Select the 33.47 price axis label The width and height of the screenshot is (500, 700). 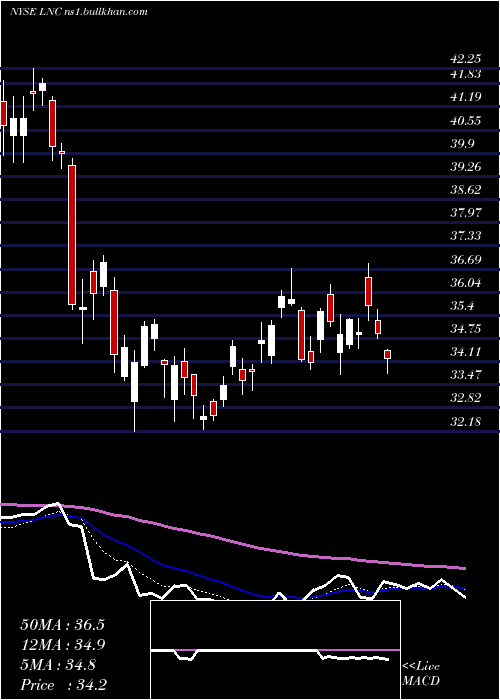click(465, 375)
